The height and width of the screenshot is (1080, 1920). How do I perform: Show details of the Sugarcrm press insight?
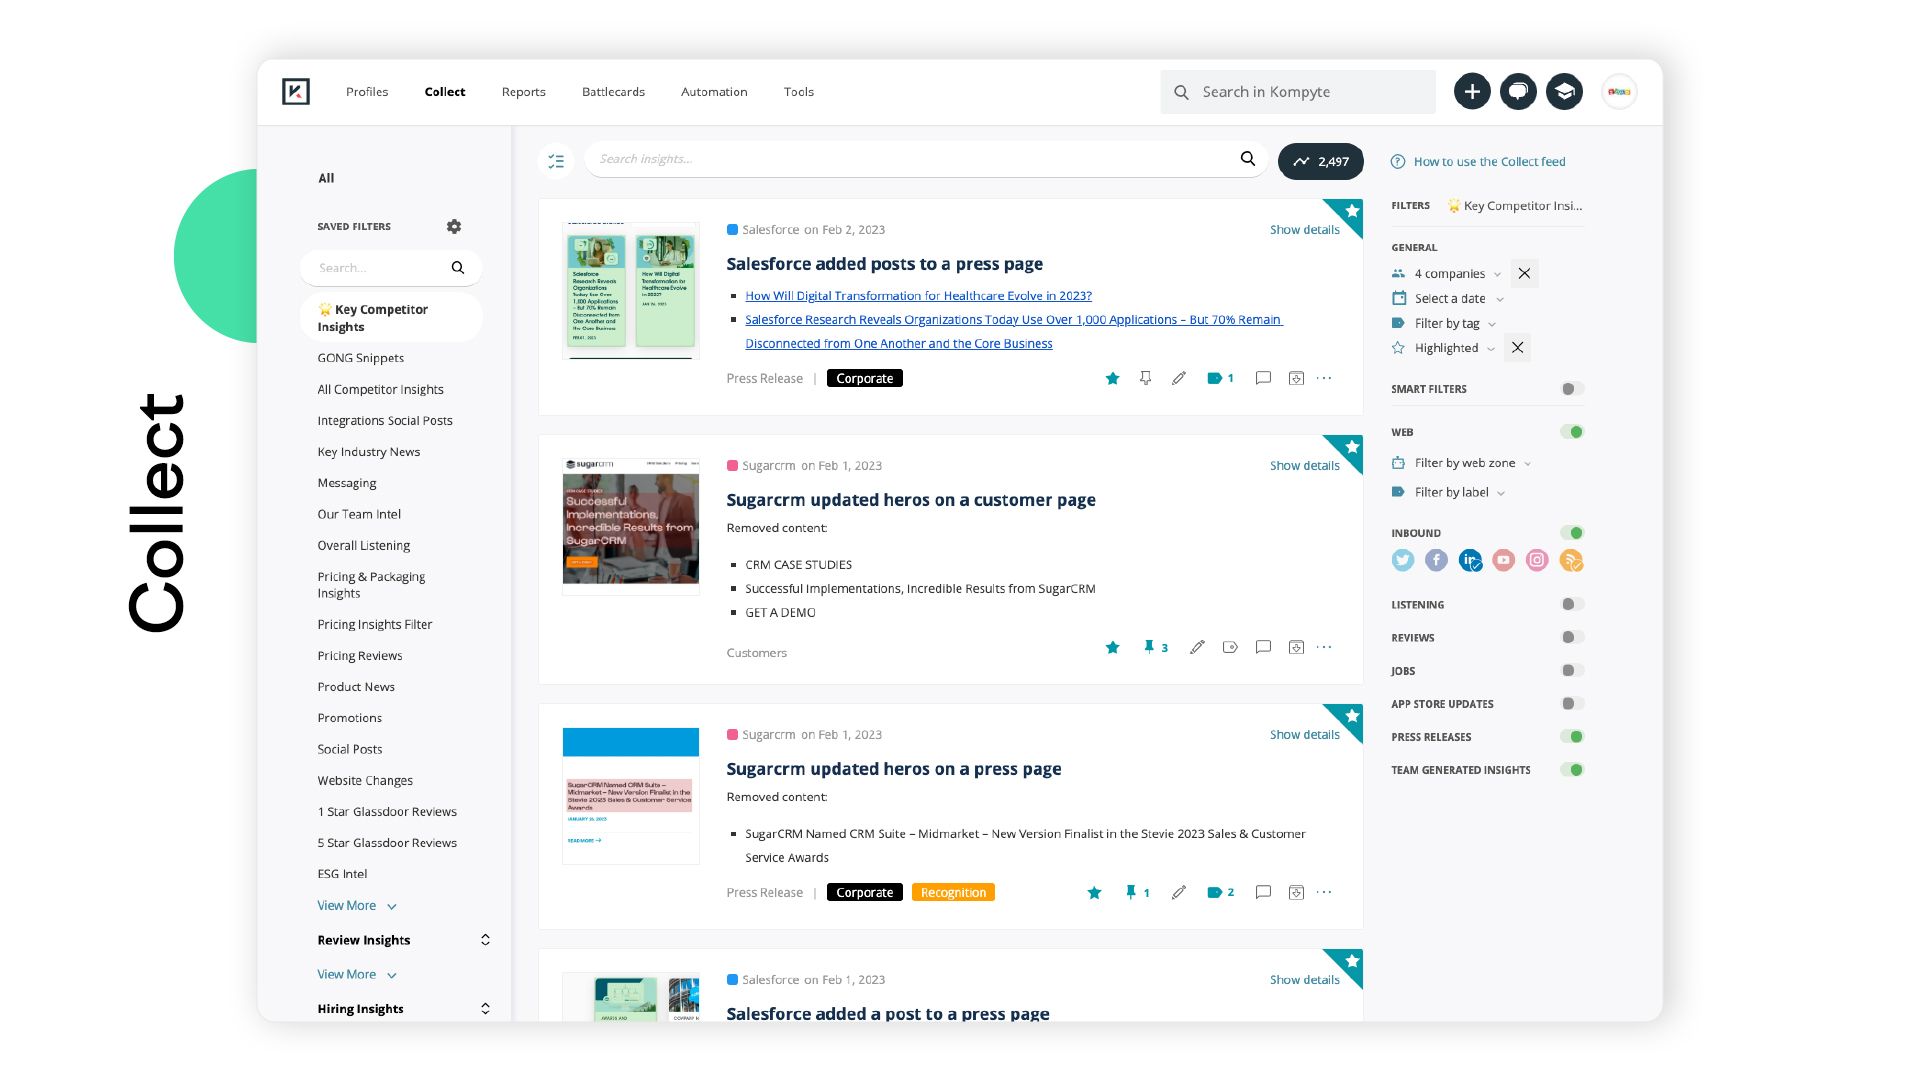tap(1303, 734)
